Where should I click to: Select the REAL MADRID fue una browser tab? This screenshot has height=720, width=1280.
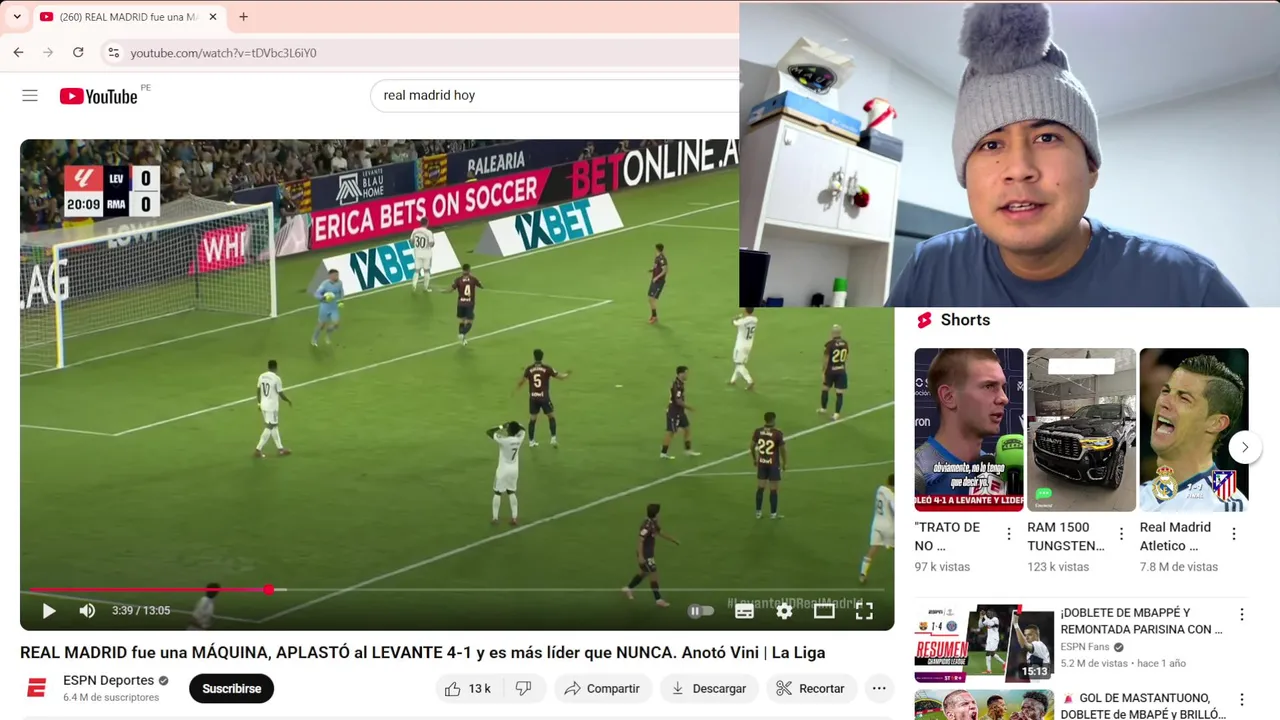[x=128, y=17]
